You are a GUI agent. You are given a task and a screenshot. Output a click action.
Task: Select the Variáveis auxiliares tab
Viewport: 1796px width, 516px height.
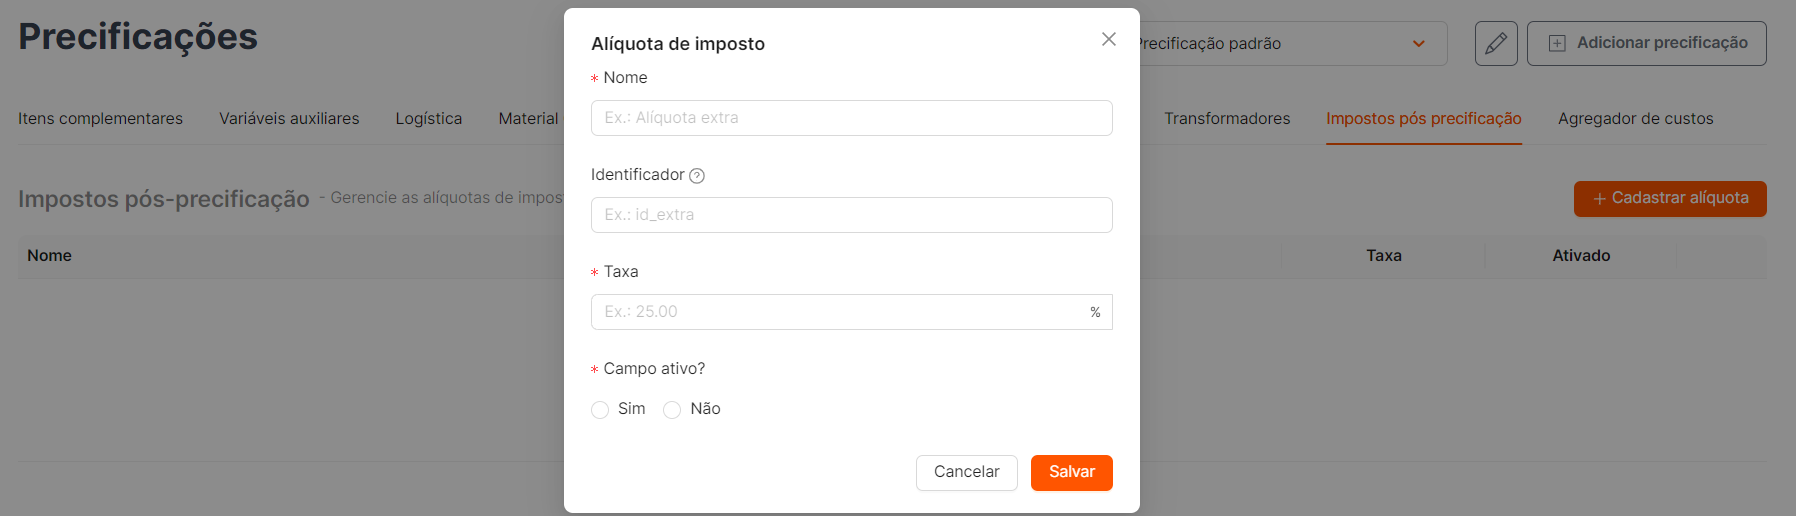(289, 119)
